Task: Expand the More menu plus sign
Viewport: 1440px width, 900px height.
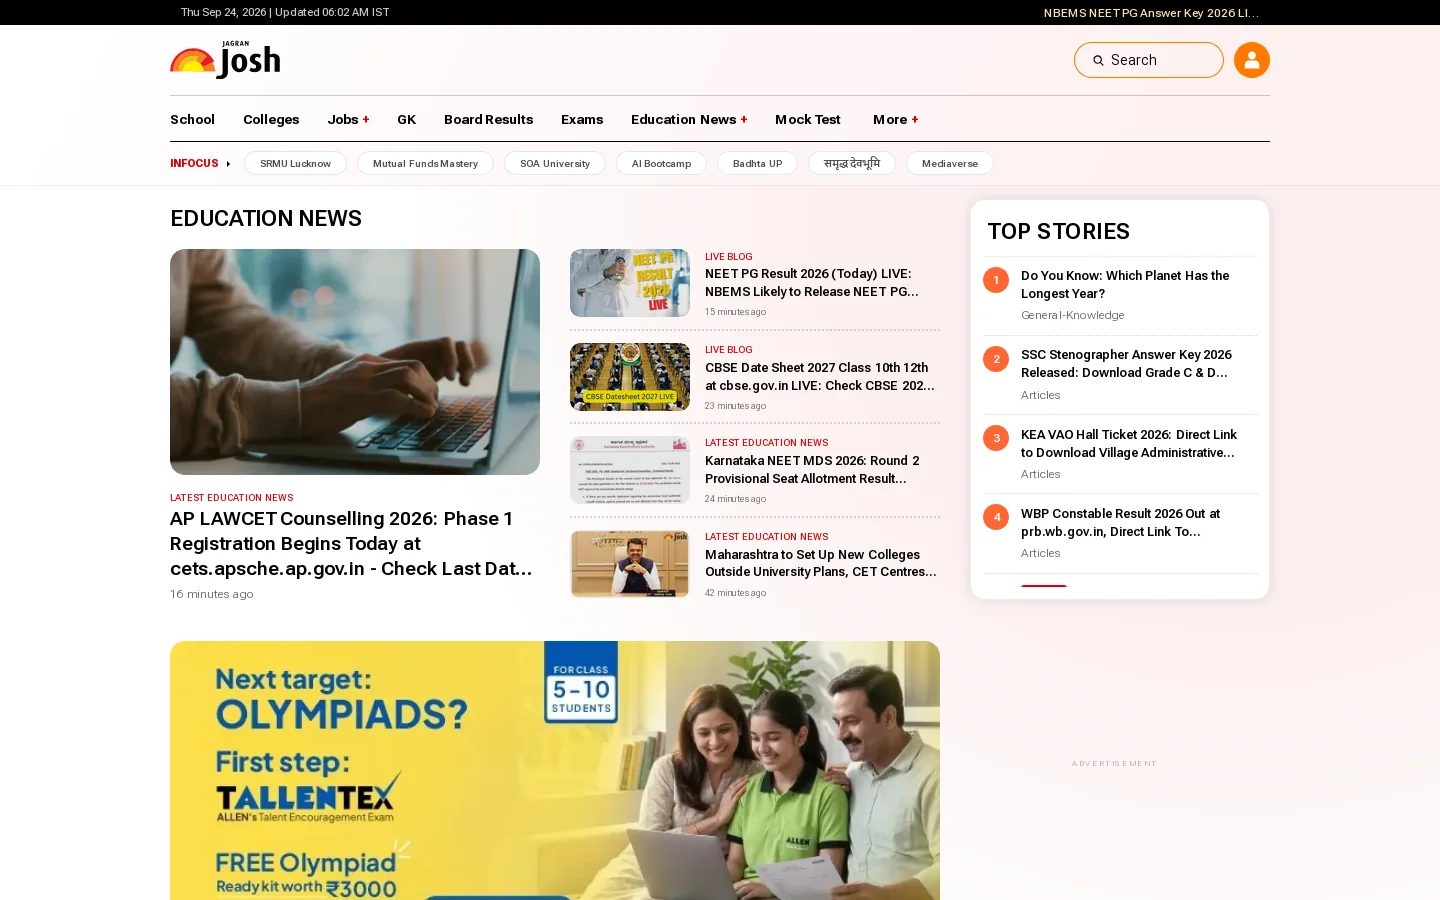Action: [x=915, y=119]
